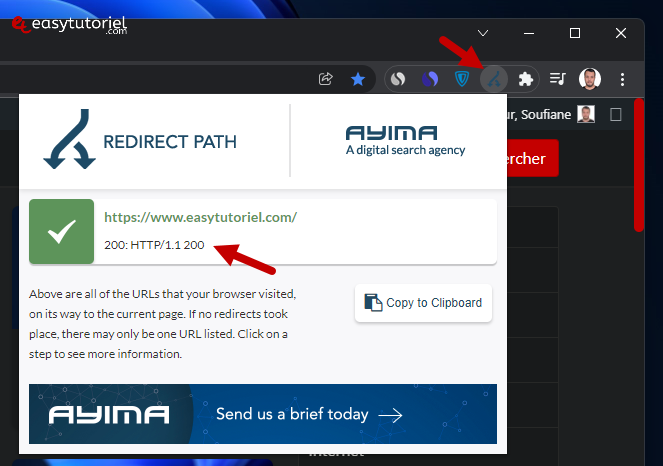Open the blue-purple swirl extension icon

pyautogui.click(x=430, y=79)
